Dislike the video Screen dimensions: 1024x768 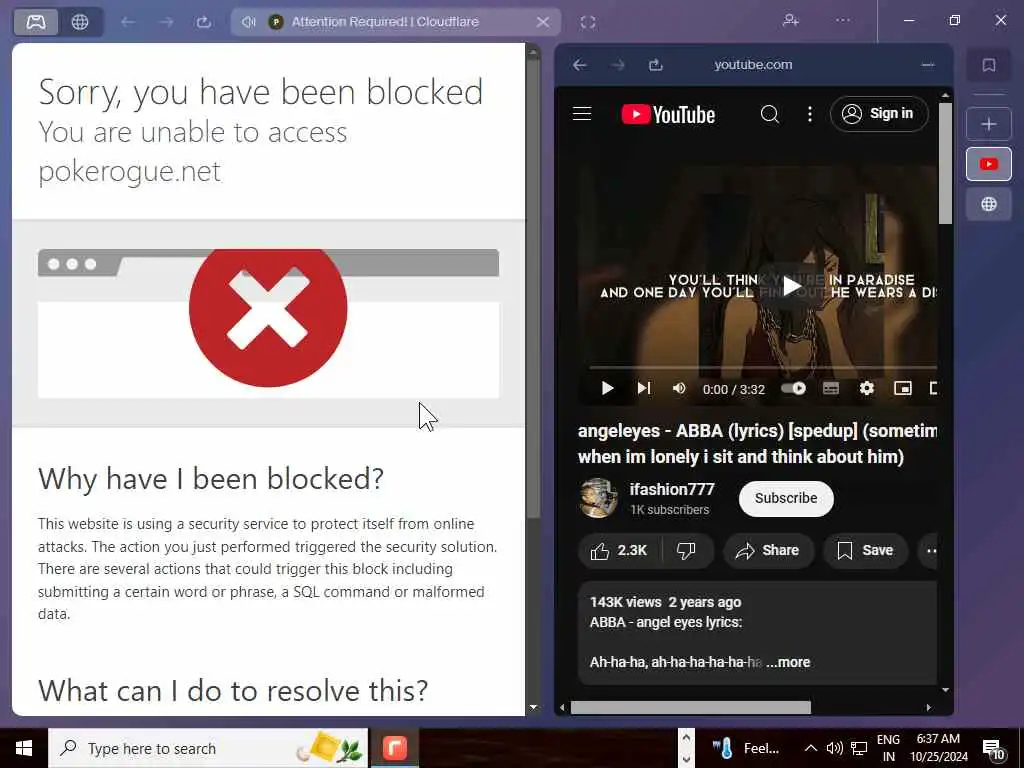[x=686, y=551]
